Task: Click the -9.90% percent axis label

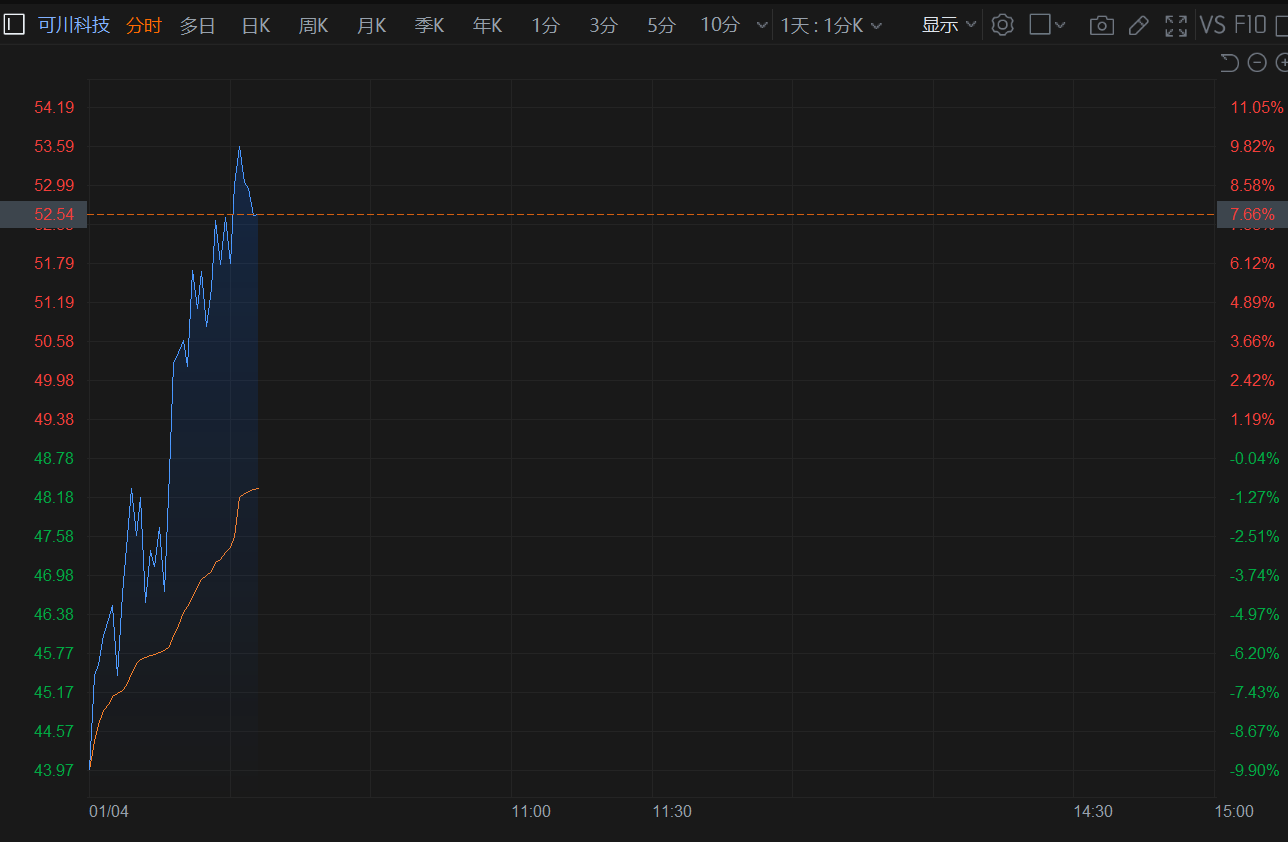Action: coord(1254,770)
